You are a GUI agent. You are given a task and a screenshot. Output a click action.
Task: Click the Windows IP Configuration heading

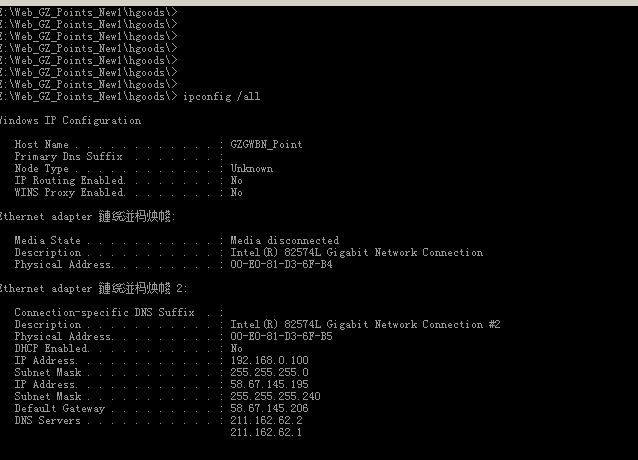coord(70,120)
